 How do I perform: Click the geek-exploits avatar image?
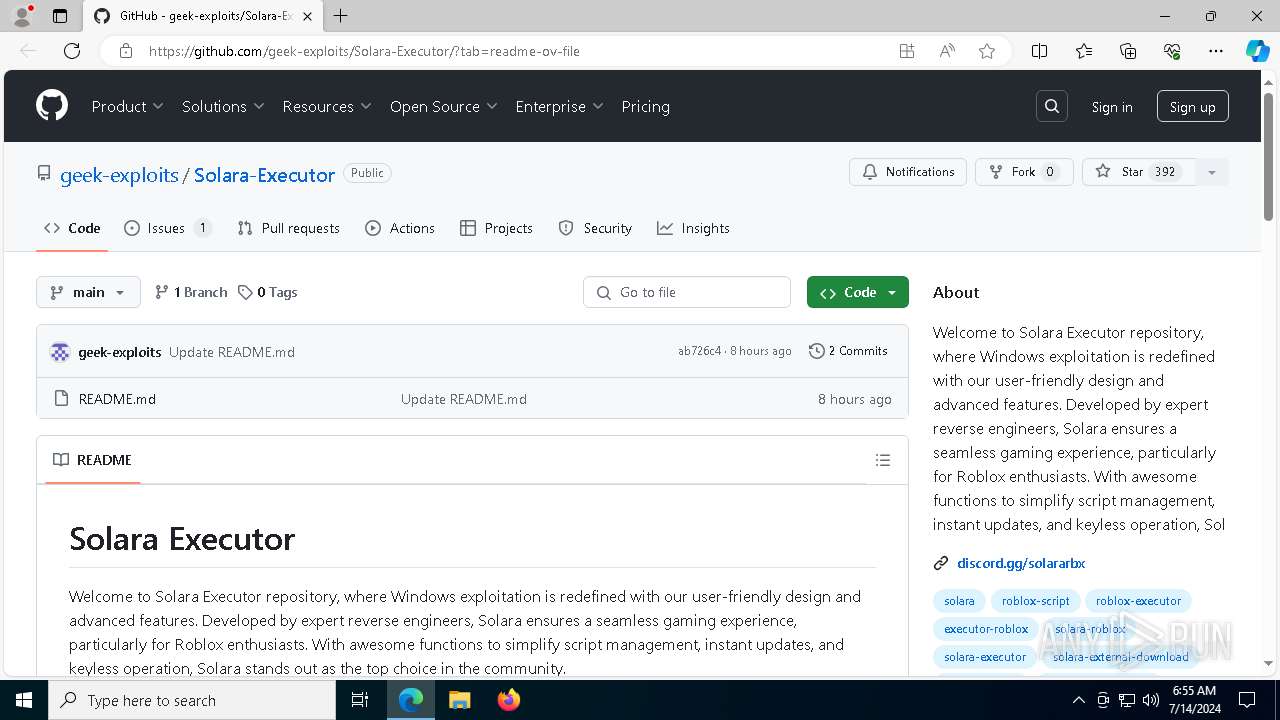pyautogui.click(x=60, y=352)
